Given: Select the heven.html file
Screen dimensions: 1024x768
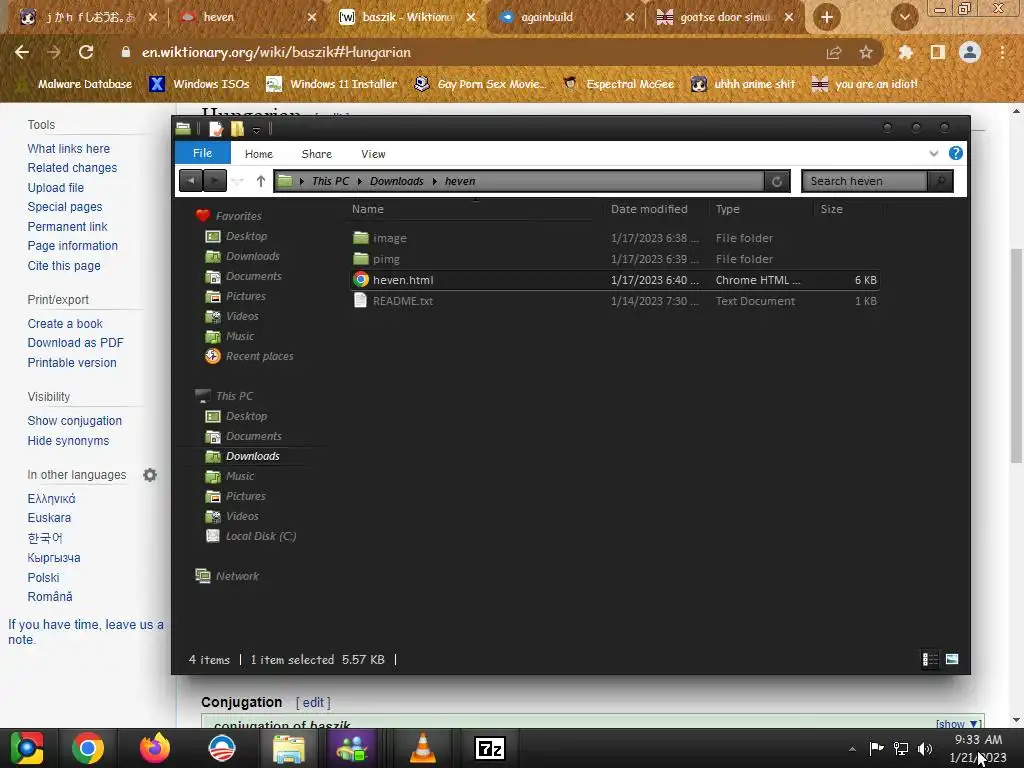Looking at the screenshot, I should click(614, 280).
